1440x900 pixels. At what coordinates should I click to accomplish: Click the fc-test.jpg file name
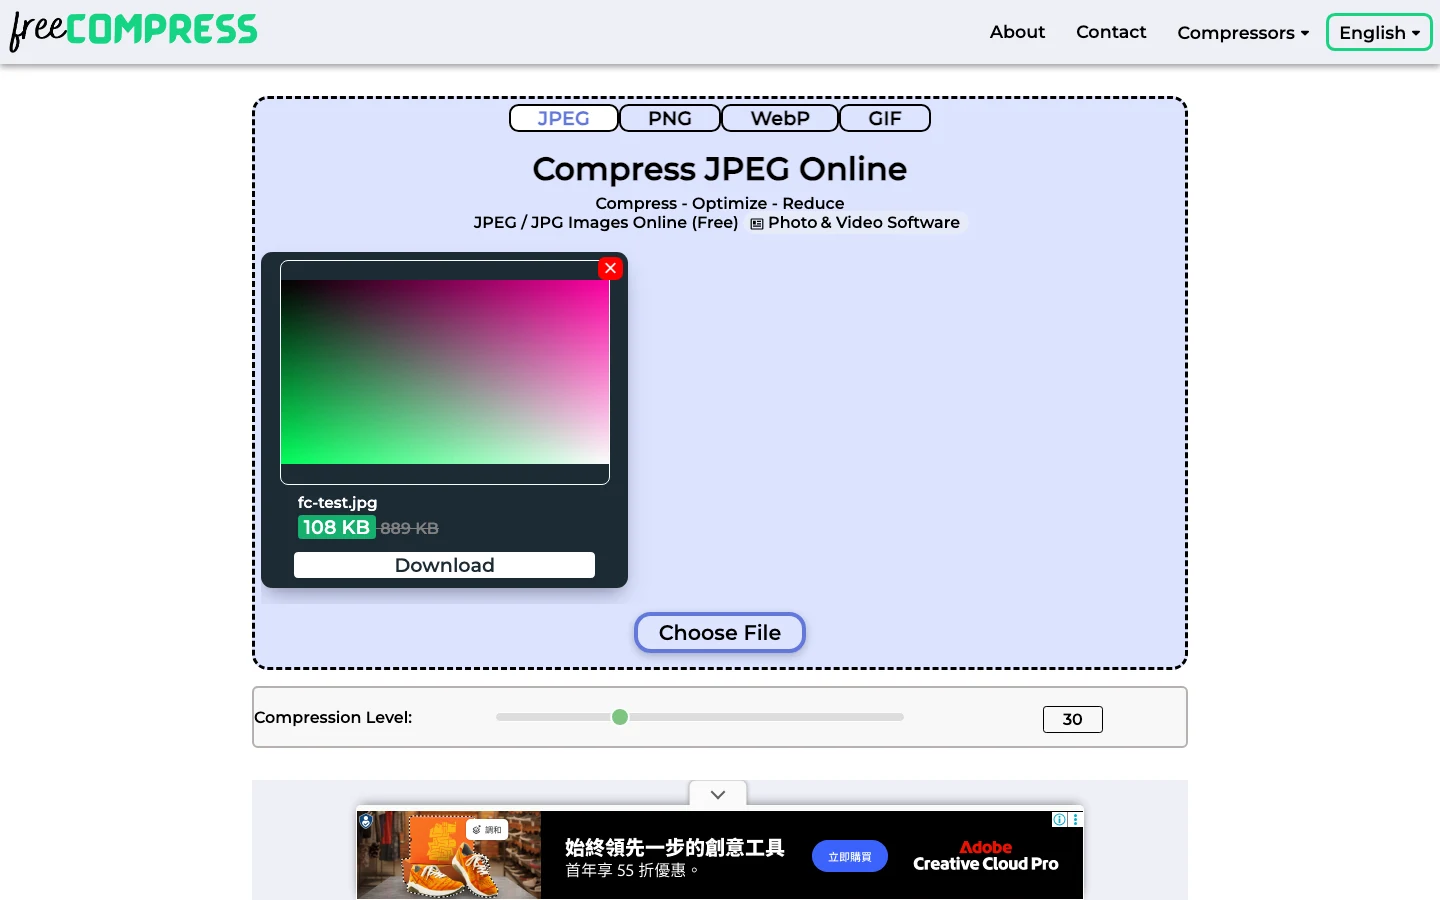click(x=337, y=503)
